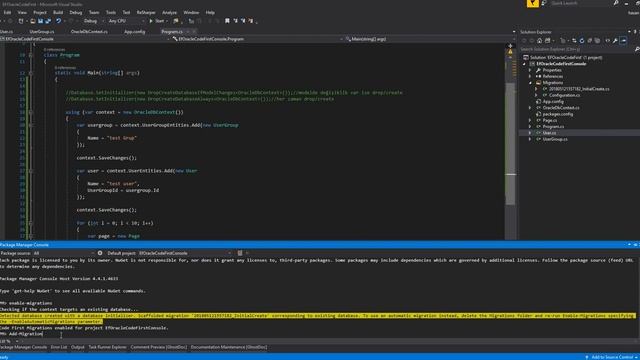The height and width of the screenshot is (360, 640).
Task: Click Sync with Active Document icon
Action: (574, 40)
